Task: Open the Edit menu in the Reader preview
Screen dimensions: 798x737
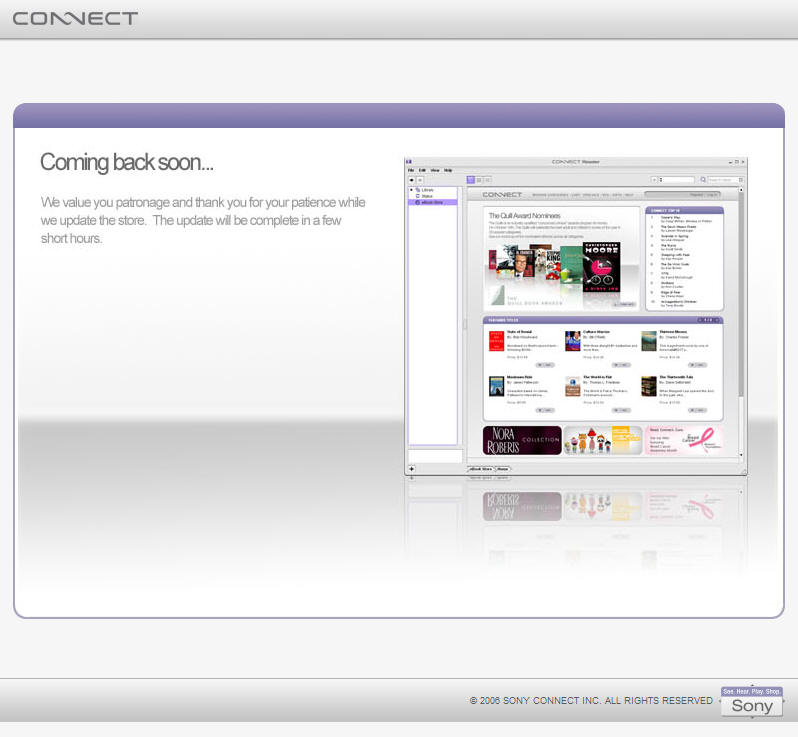Action: pos(422,170)
